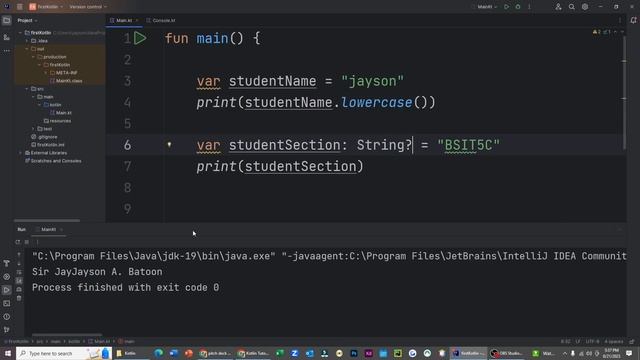Select Scratches and Consoles node

pyautogui.click(x=53, y=161)
